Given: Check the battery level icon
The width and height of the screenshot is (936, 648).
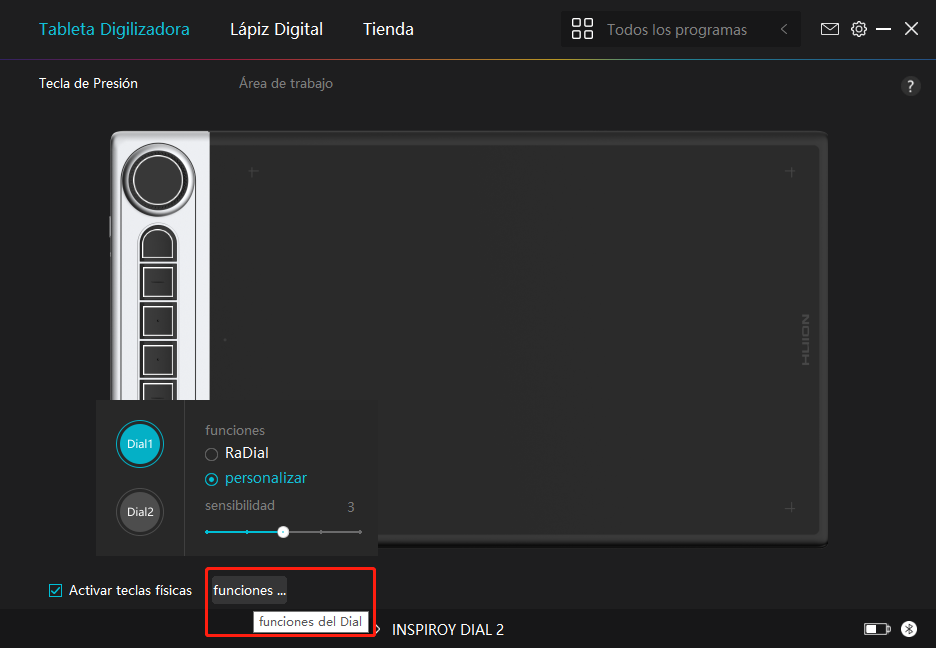Looking at the screenshot, I should [x=877, y=629].
